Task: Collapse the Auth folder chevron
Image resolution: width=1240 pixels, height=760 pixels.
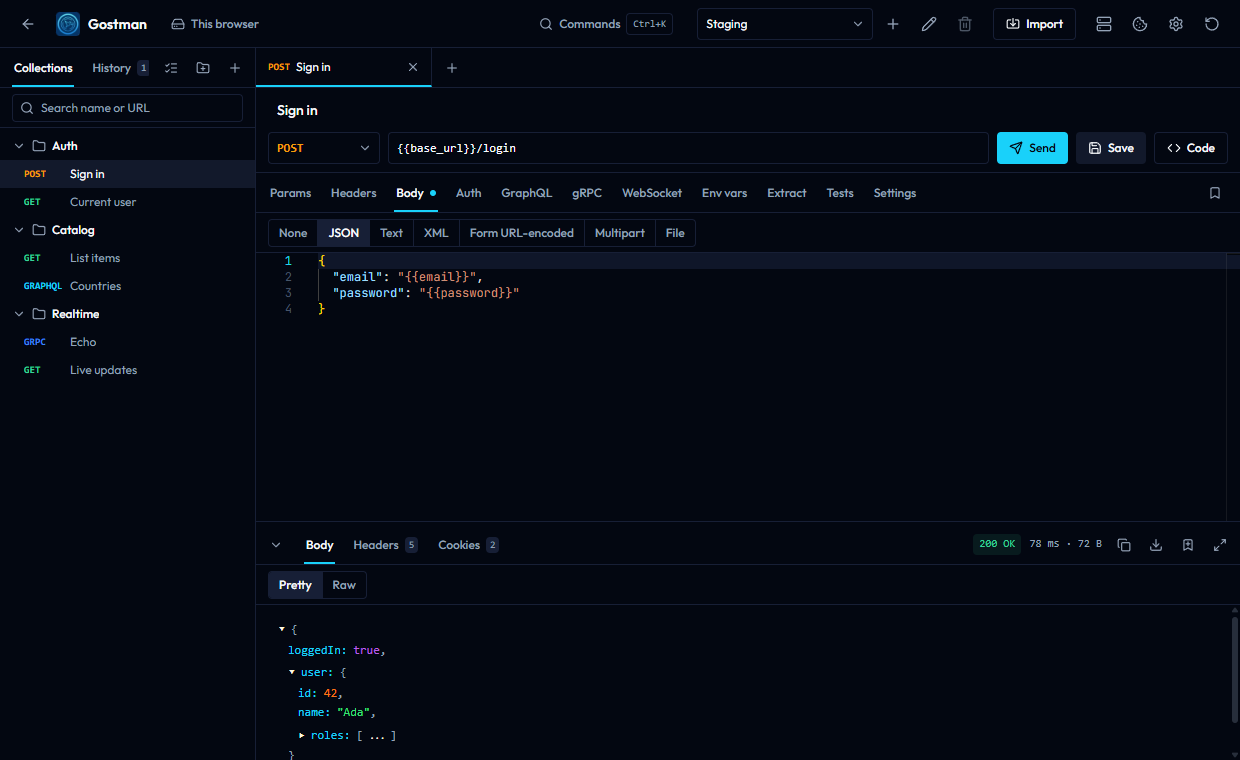Action: click(x=19, y=146)
